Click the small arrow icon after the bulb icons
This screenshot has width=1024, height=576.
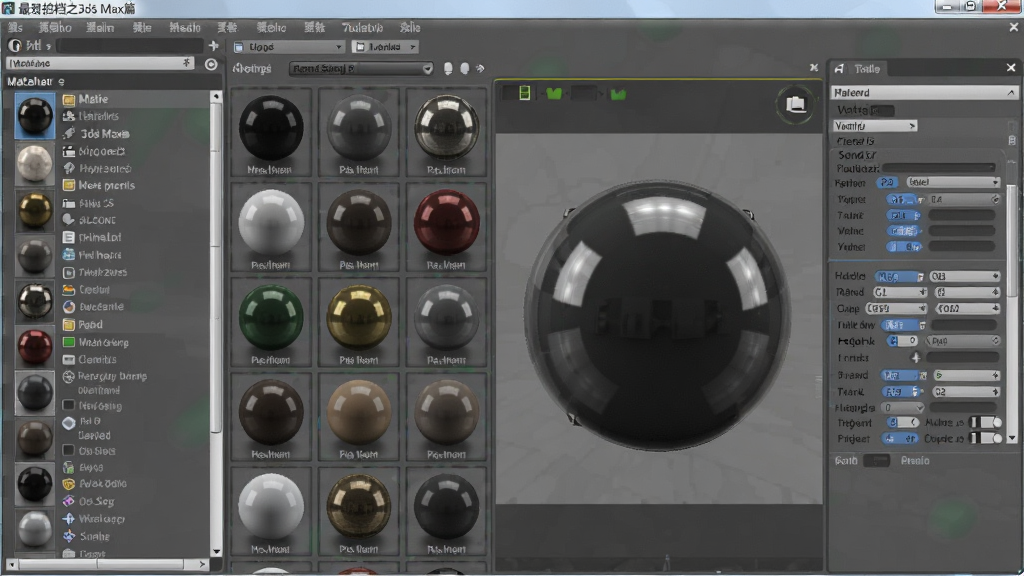481,68
